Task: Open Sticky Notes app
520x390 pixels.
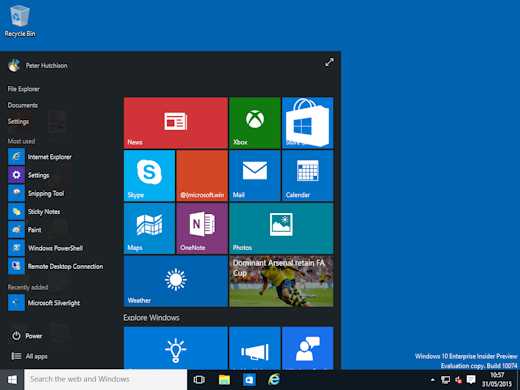Action: point(34,212)
